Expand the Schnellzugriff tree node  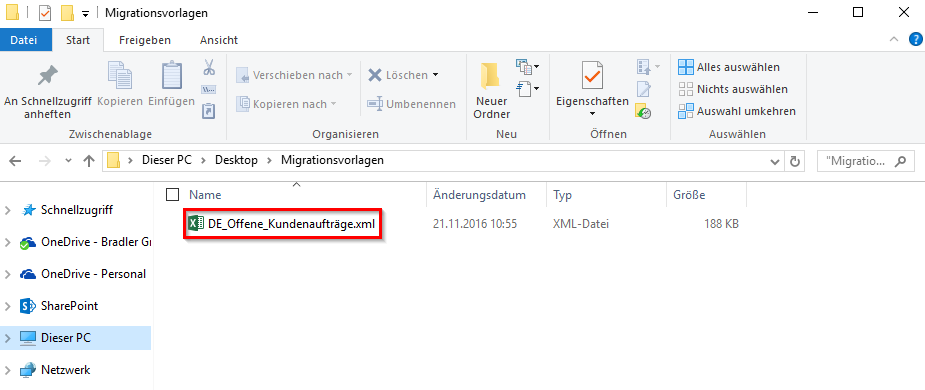(8, 210)
